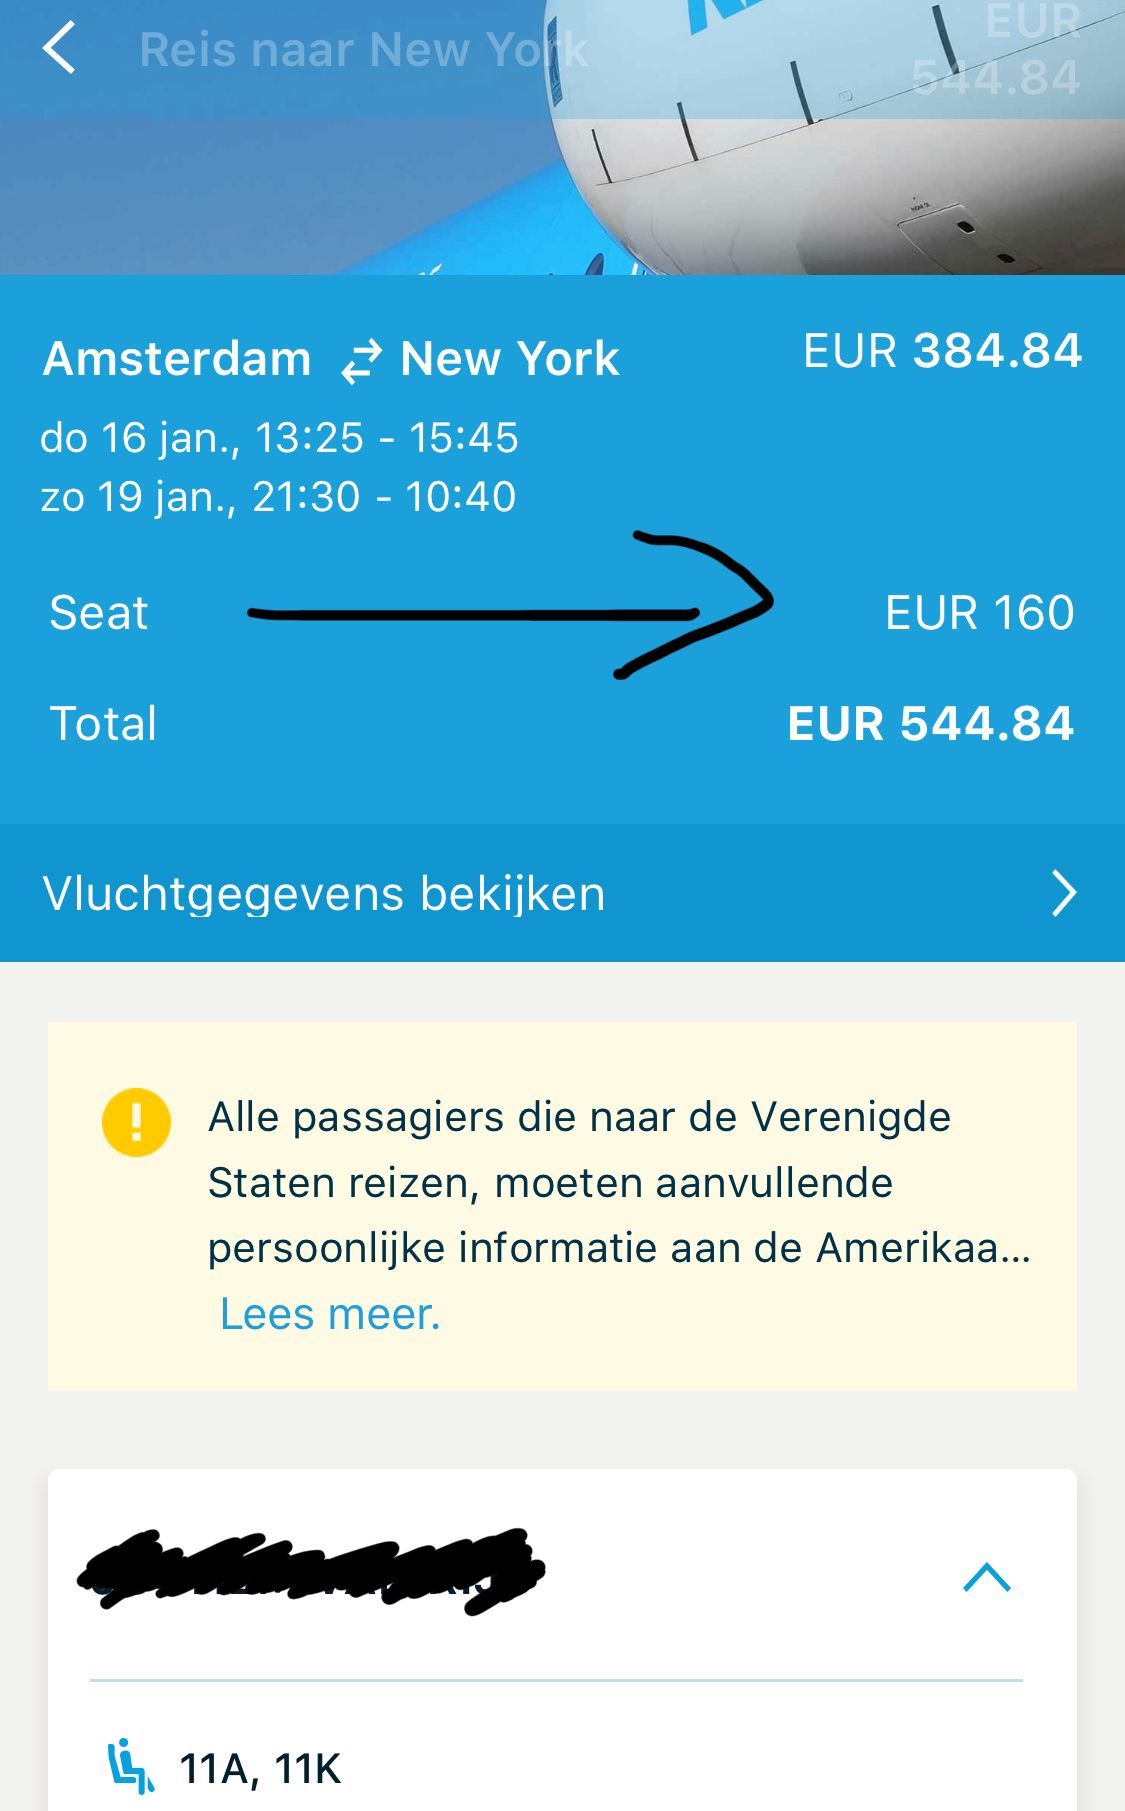Click the Seat row label
The image size is (1125, 1811).
[99, 613]
